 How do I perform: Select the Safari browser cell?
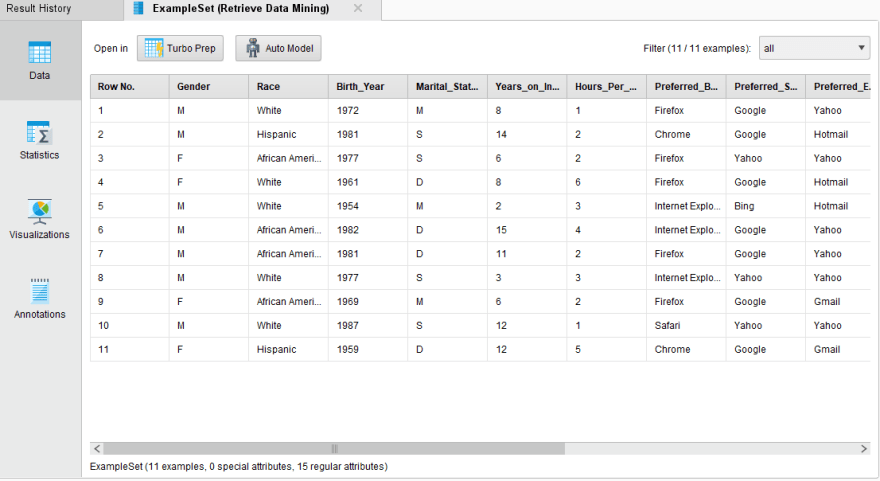click(686, 326)
